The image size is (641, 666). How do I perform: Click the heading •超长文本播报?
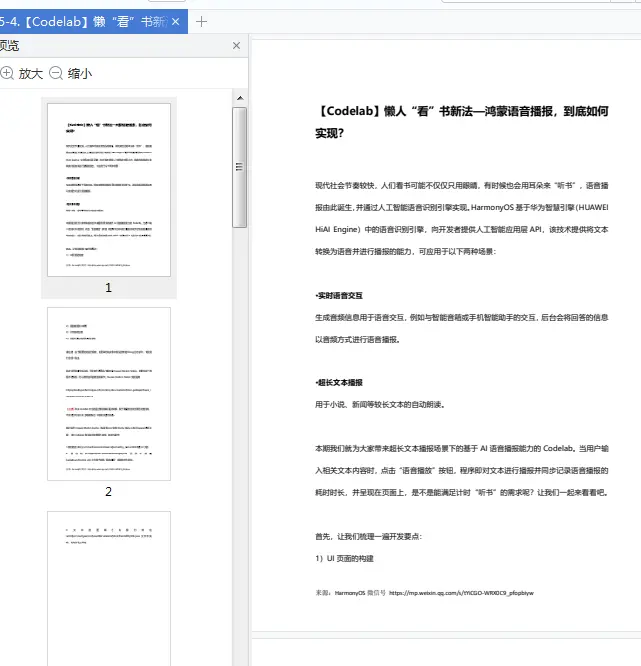(x=339, y=382)
